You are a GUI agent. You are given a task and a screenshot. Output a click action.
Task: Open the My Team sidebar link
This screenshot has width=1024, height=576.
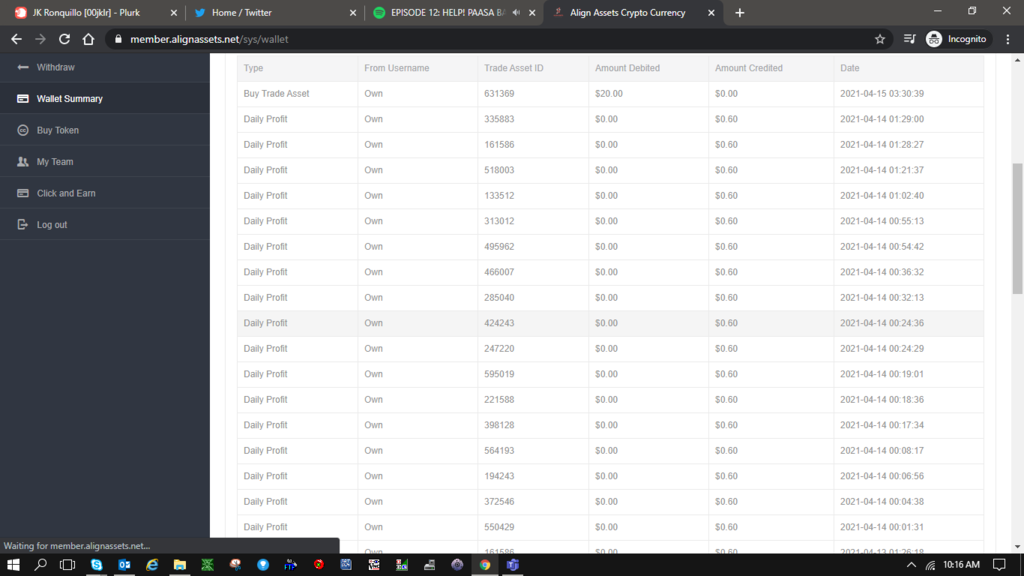point(55,162)
